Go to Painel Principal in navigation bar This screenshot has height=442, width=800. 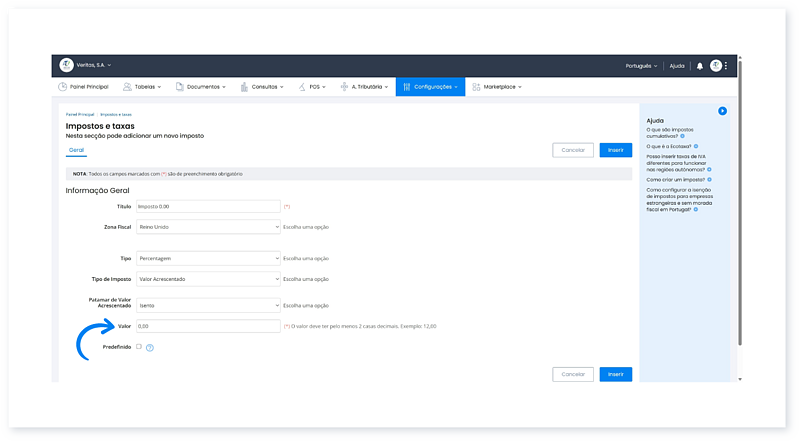coord(83,87)
